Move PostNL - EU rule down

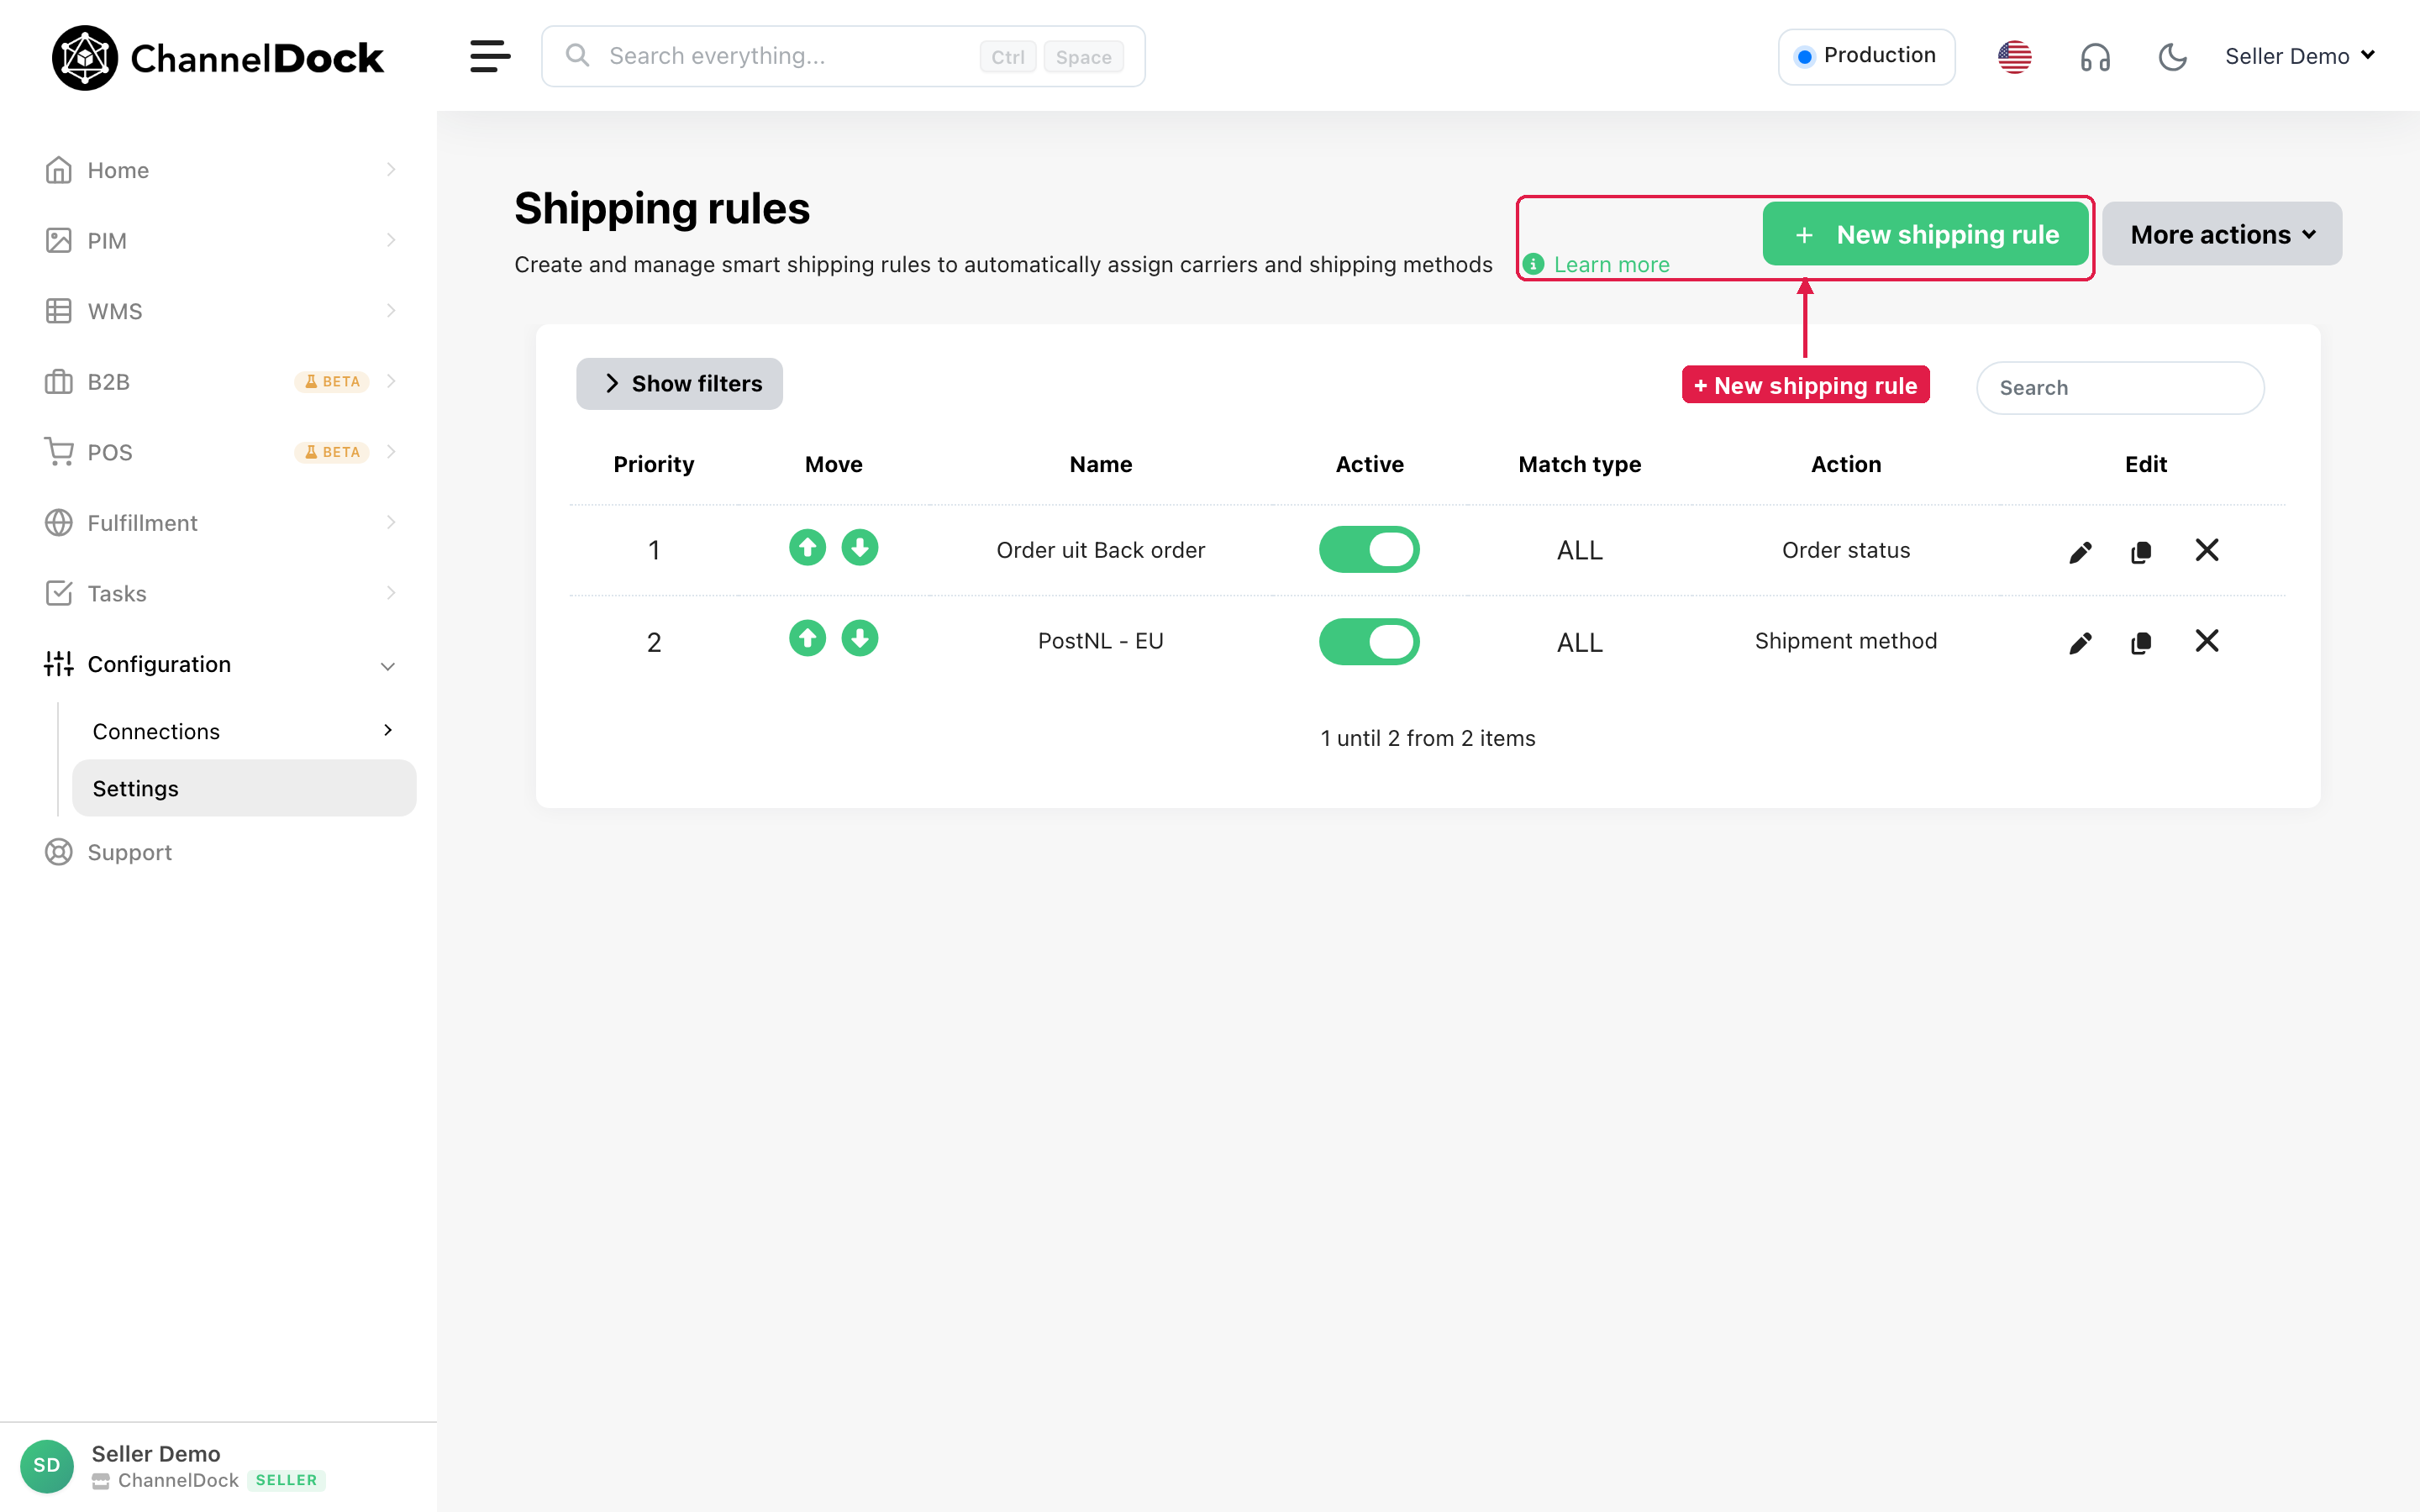pyautogui.click(x=859, y=639)
